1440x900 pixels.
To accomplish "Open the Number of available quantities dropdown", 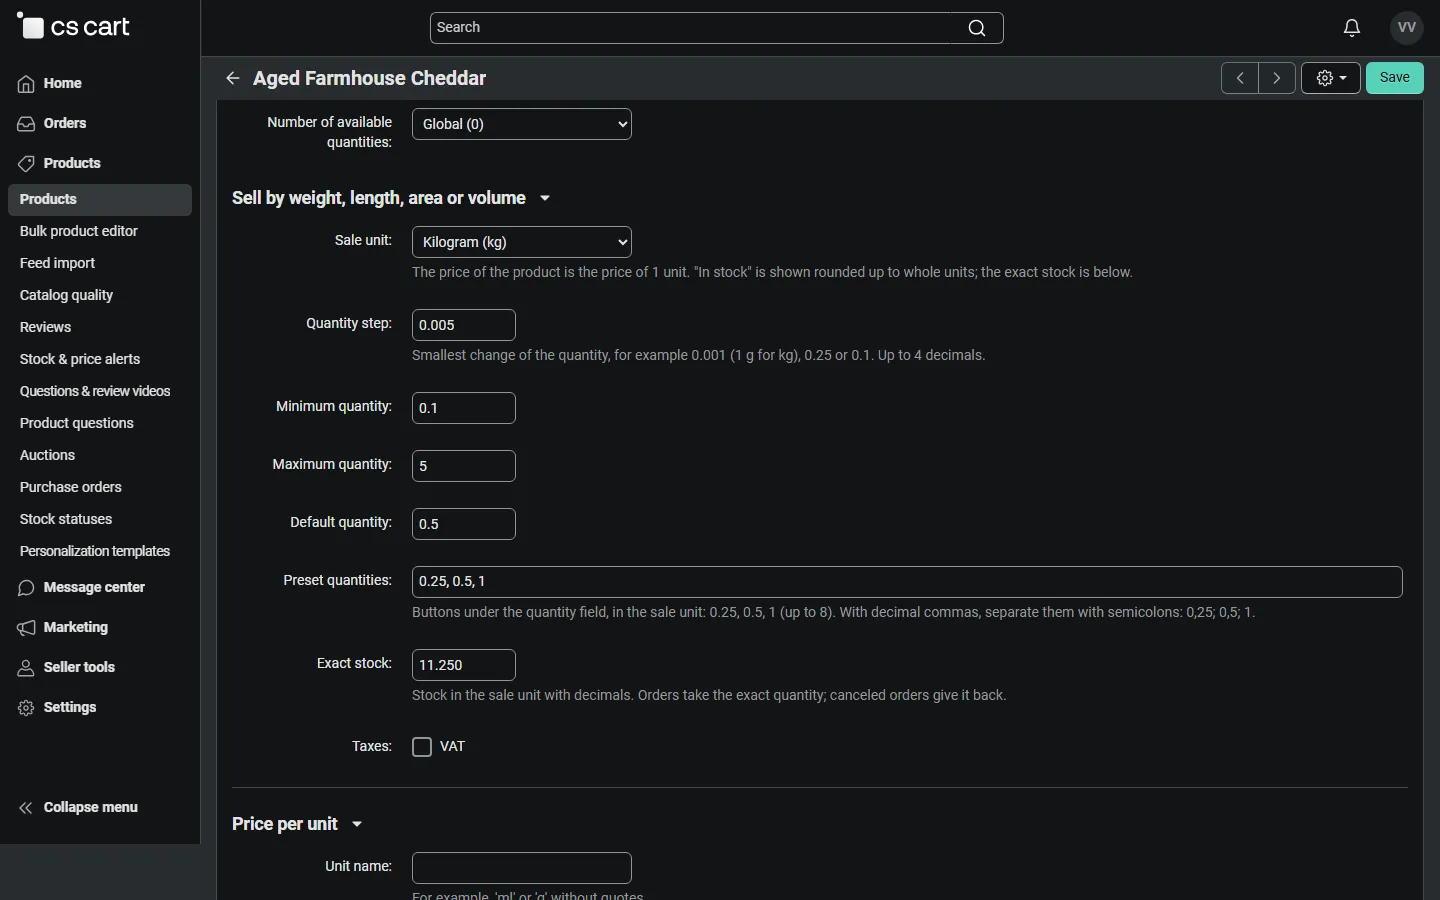I will [522, 124].
